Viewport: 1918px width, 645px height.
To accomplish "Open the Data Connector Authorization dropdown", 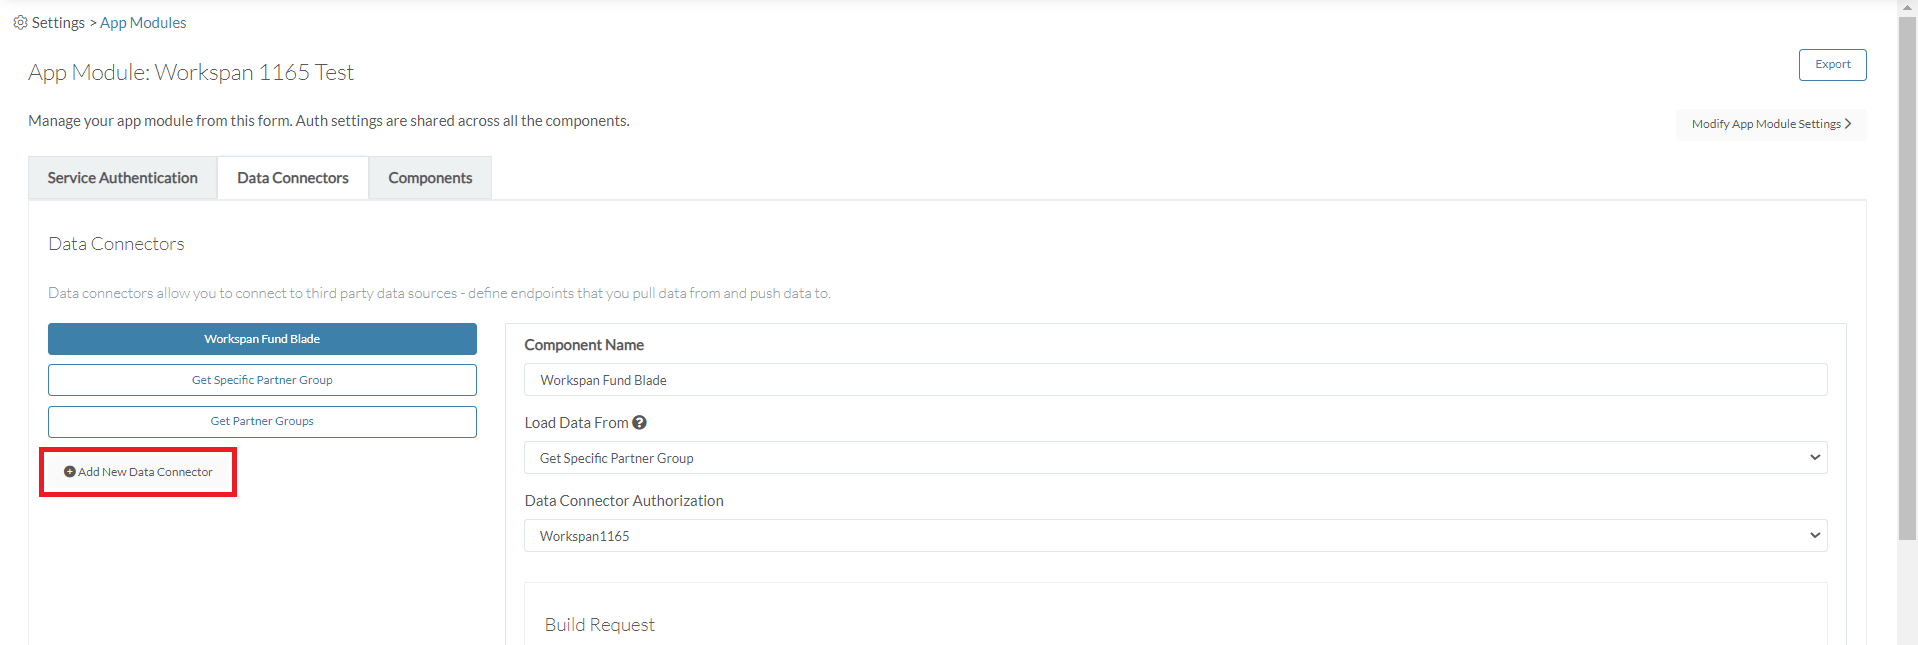I will (x=1175, y=536).
